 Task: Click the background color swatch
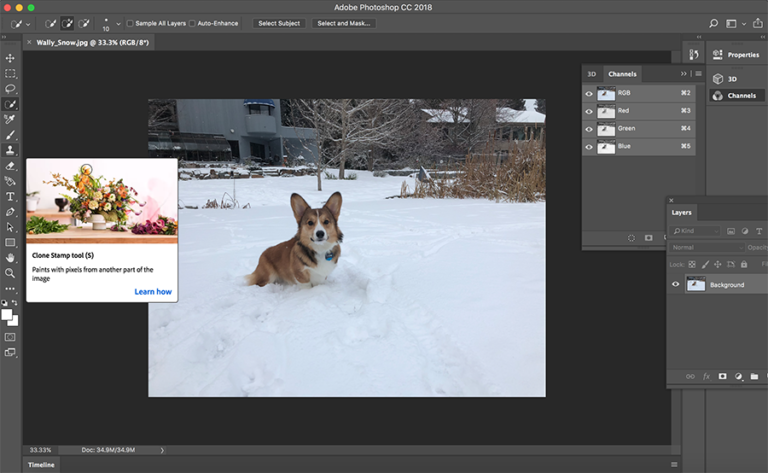[x=15, y=322]
